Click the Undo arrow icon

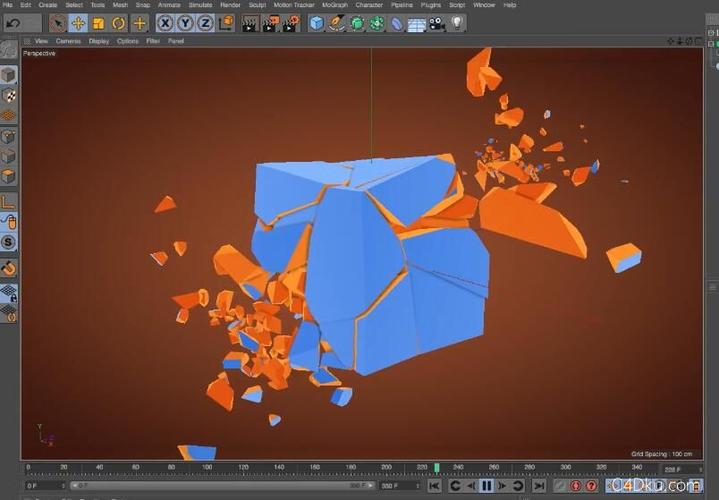(x=13, y=23)
